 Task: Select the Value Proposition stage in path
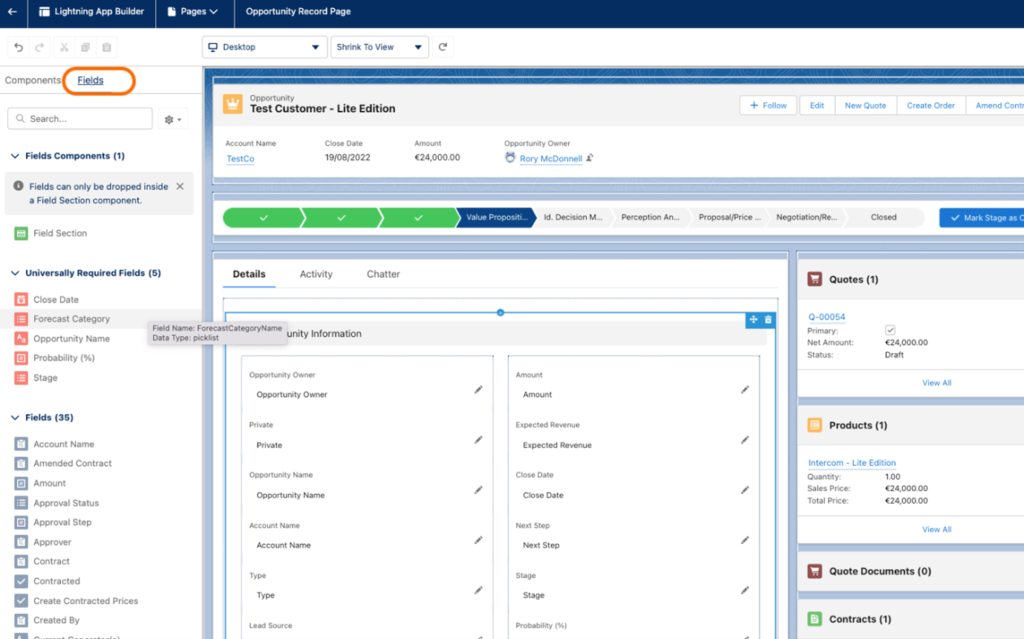point(496,217)
